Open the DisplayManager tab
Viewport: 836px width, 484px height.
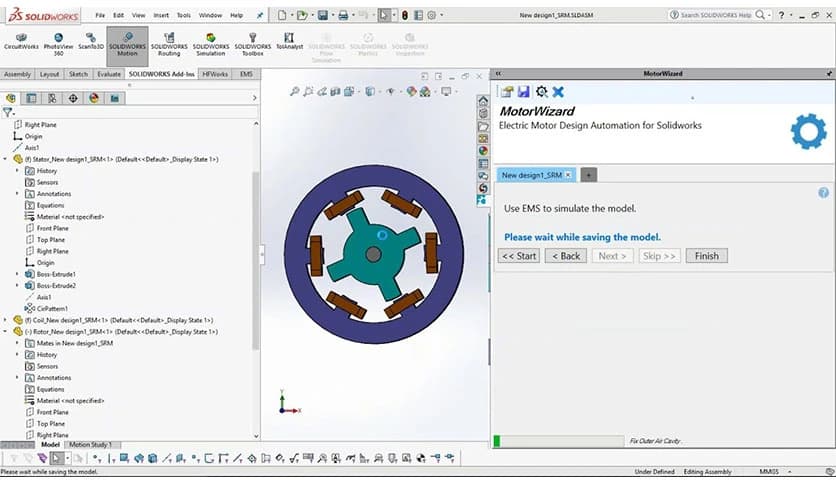pos(94,98)
